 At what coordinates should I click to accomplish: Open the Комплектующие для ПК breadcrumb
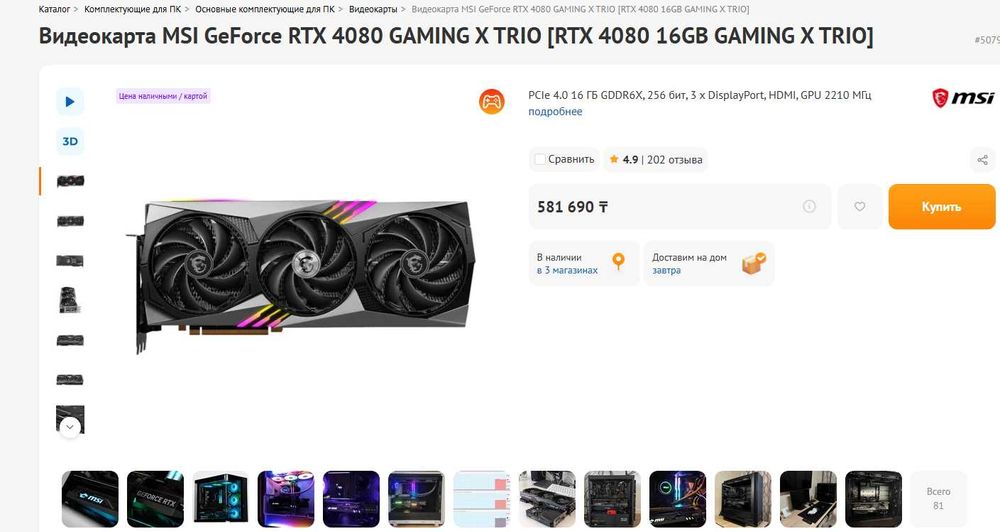pos(133,10)
